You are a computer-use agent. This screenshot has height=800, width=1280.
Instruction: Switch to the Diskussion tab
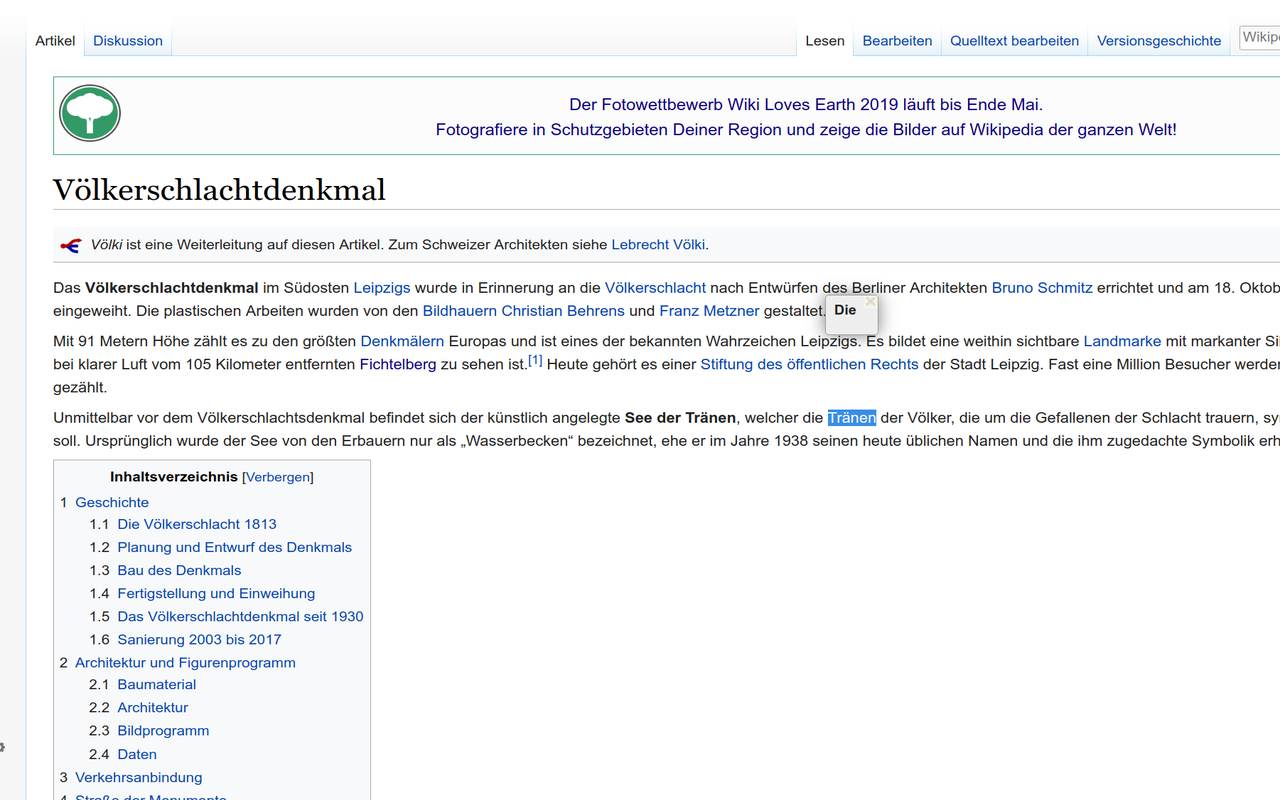click(128, 41)
